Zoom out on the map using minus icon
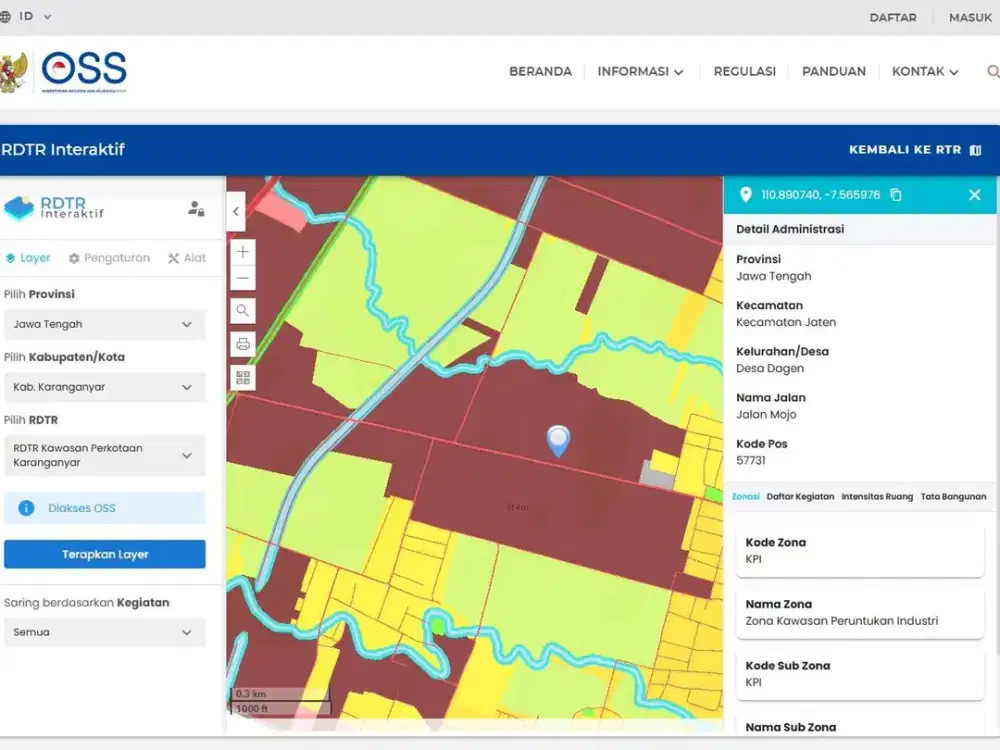 point(242,276)
